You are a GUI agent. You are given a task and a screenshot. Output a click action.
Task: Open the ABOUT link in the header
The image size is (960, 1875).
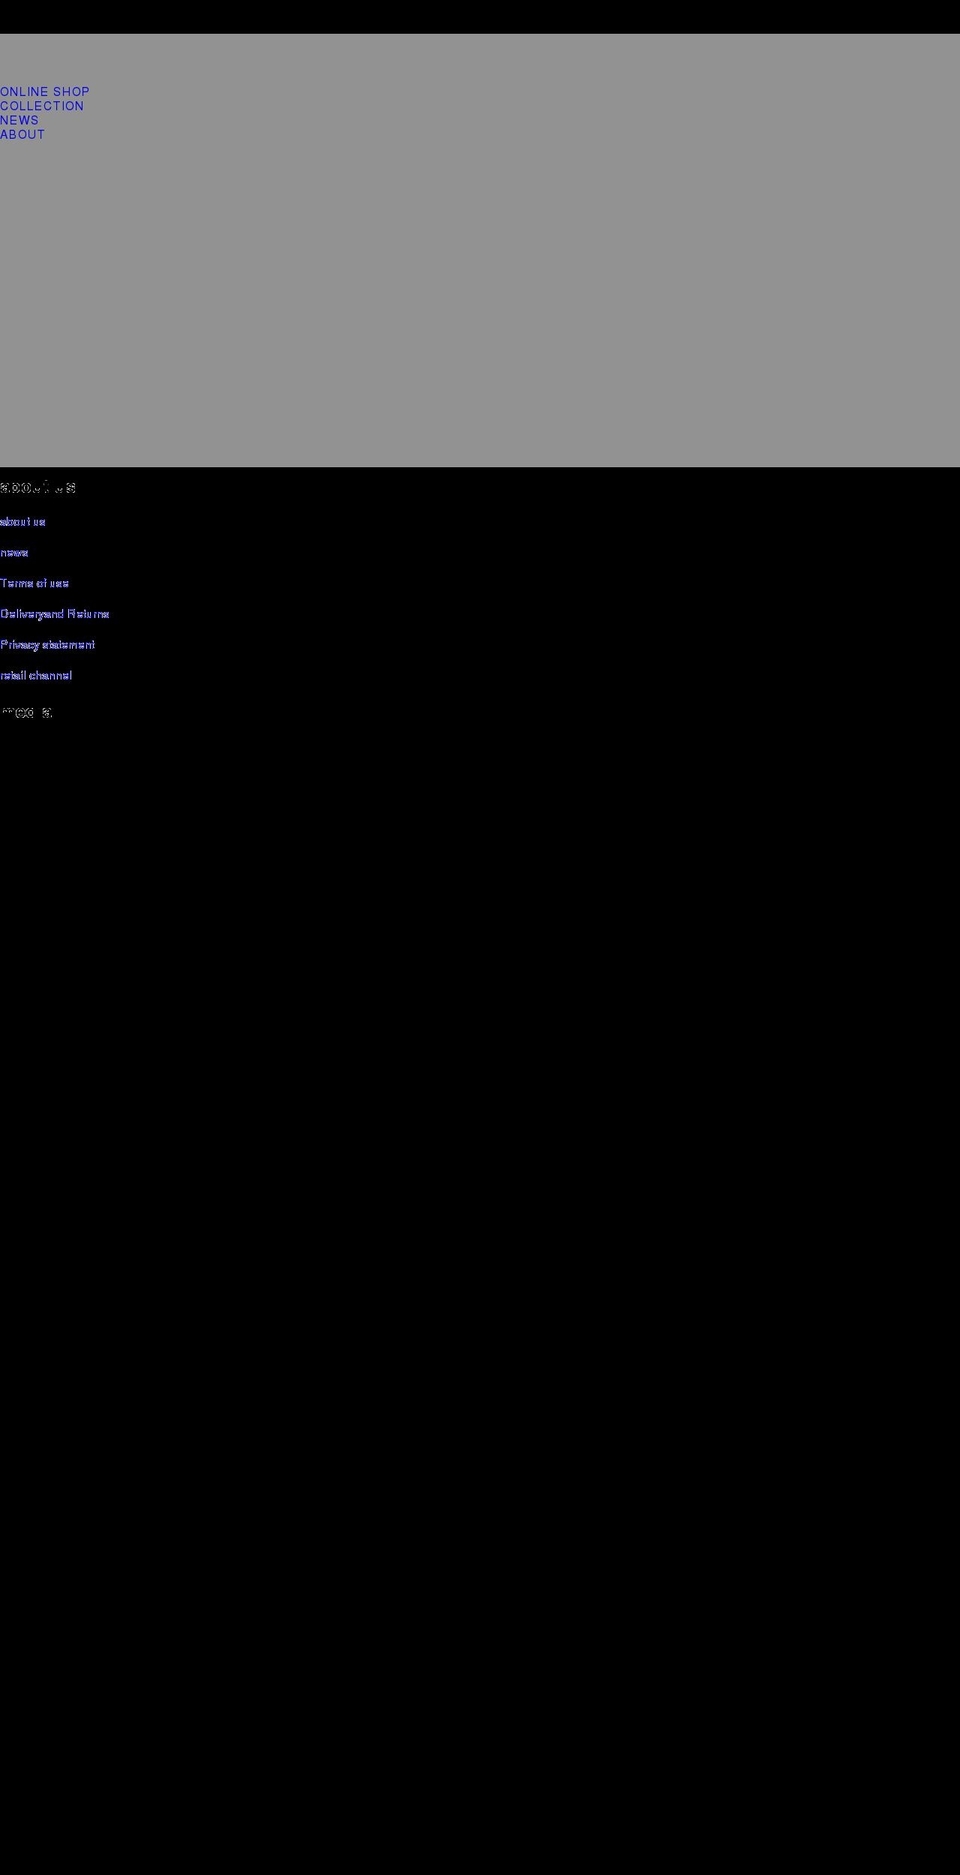(22, 135)
